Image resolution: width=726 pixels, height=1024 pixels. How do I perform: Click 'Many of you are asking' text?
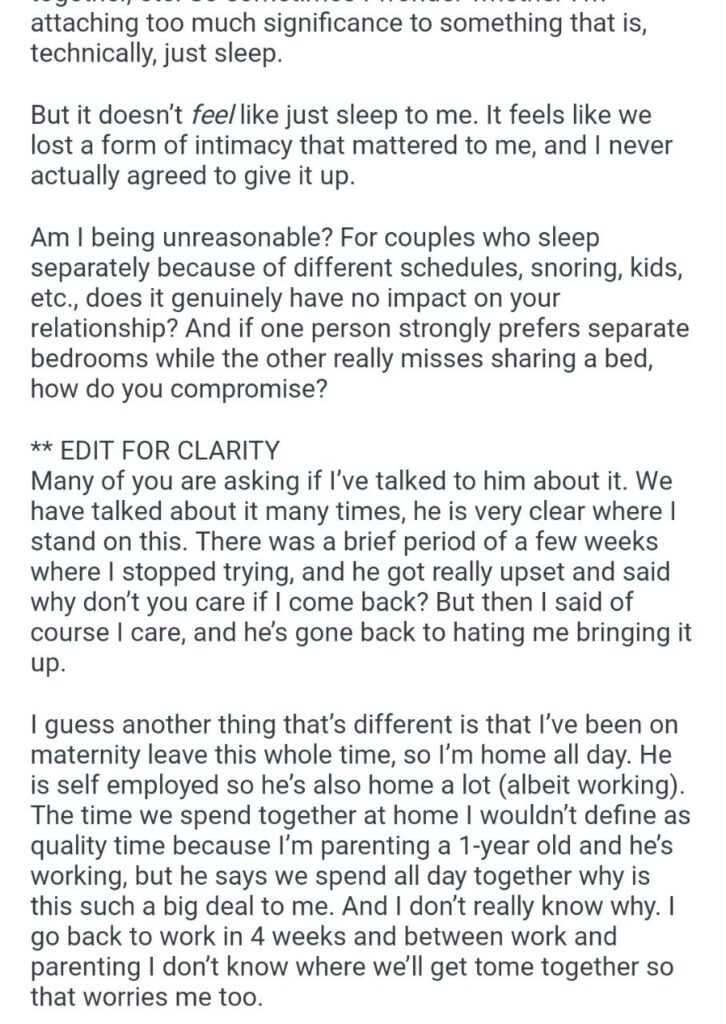pos(165,481)
